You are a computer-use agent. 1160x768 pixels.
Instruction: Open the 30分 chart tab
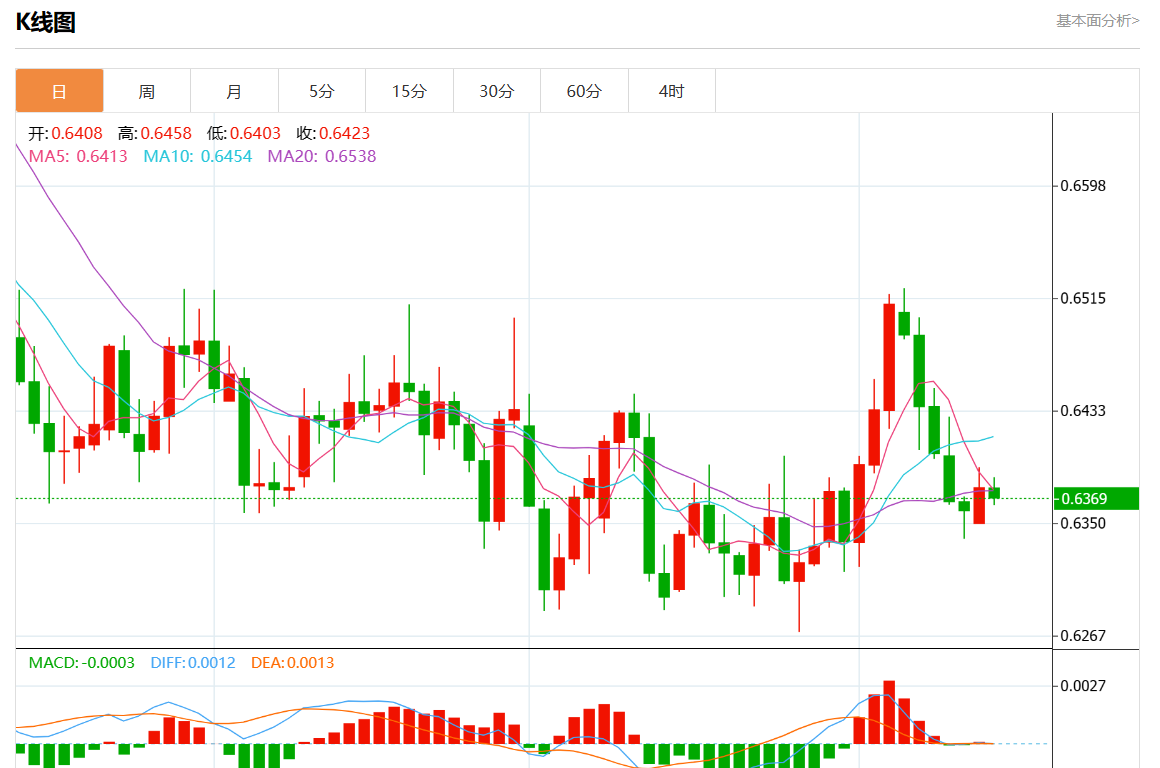tap(496, 91)
